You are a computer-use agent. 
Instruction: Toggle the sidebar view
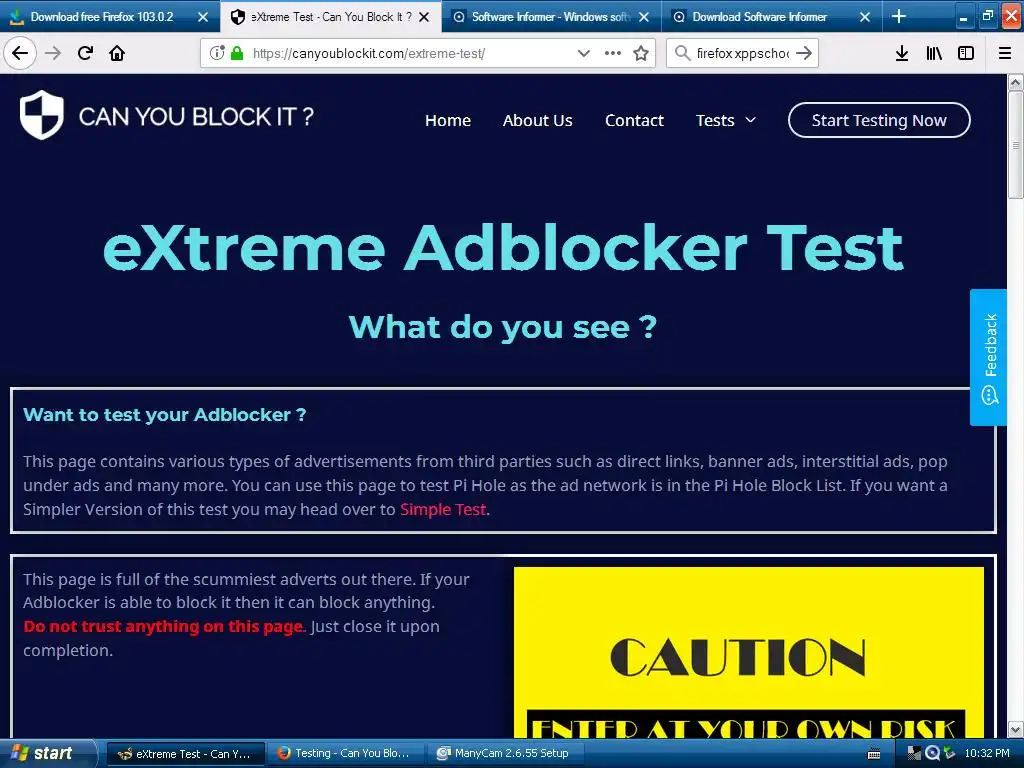(x=966, y=53)
